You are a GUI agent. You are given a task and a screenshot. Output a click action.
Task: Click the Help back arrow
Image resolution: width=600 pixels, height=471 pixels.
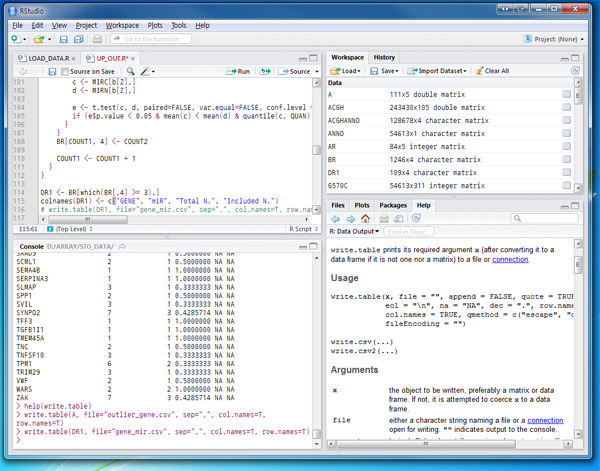(x=335, y=218)
